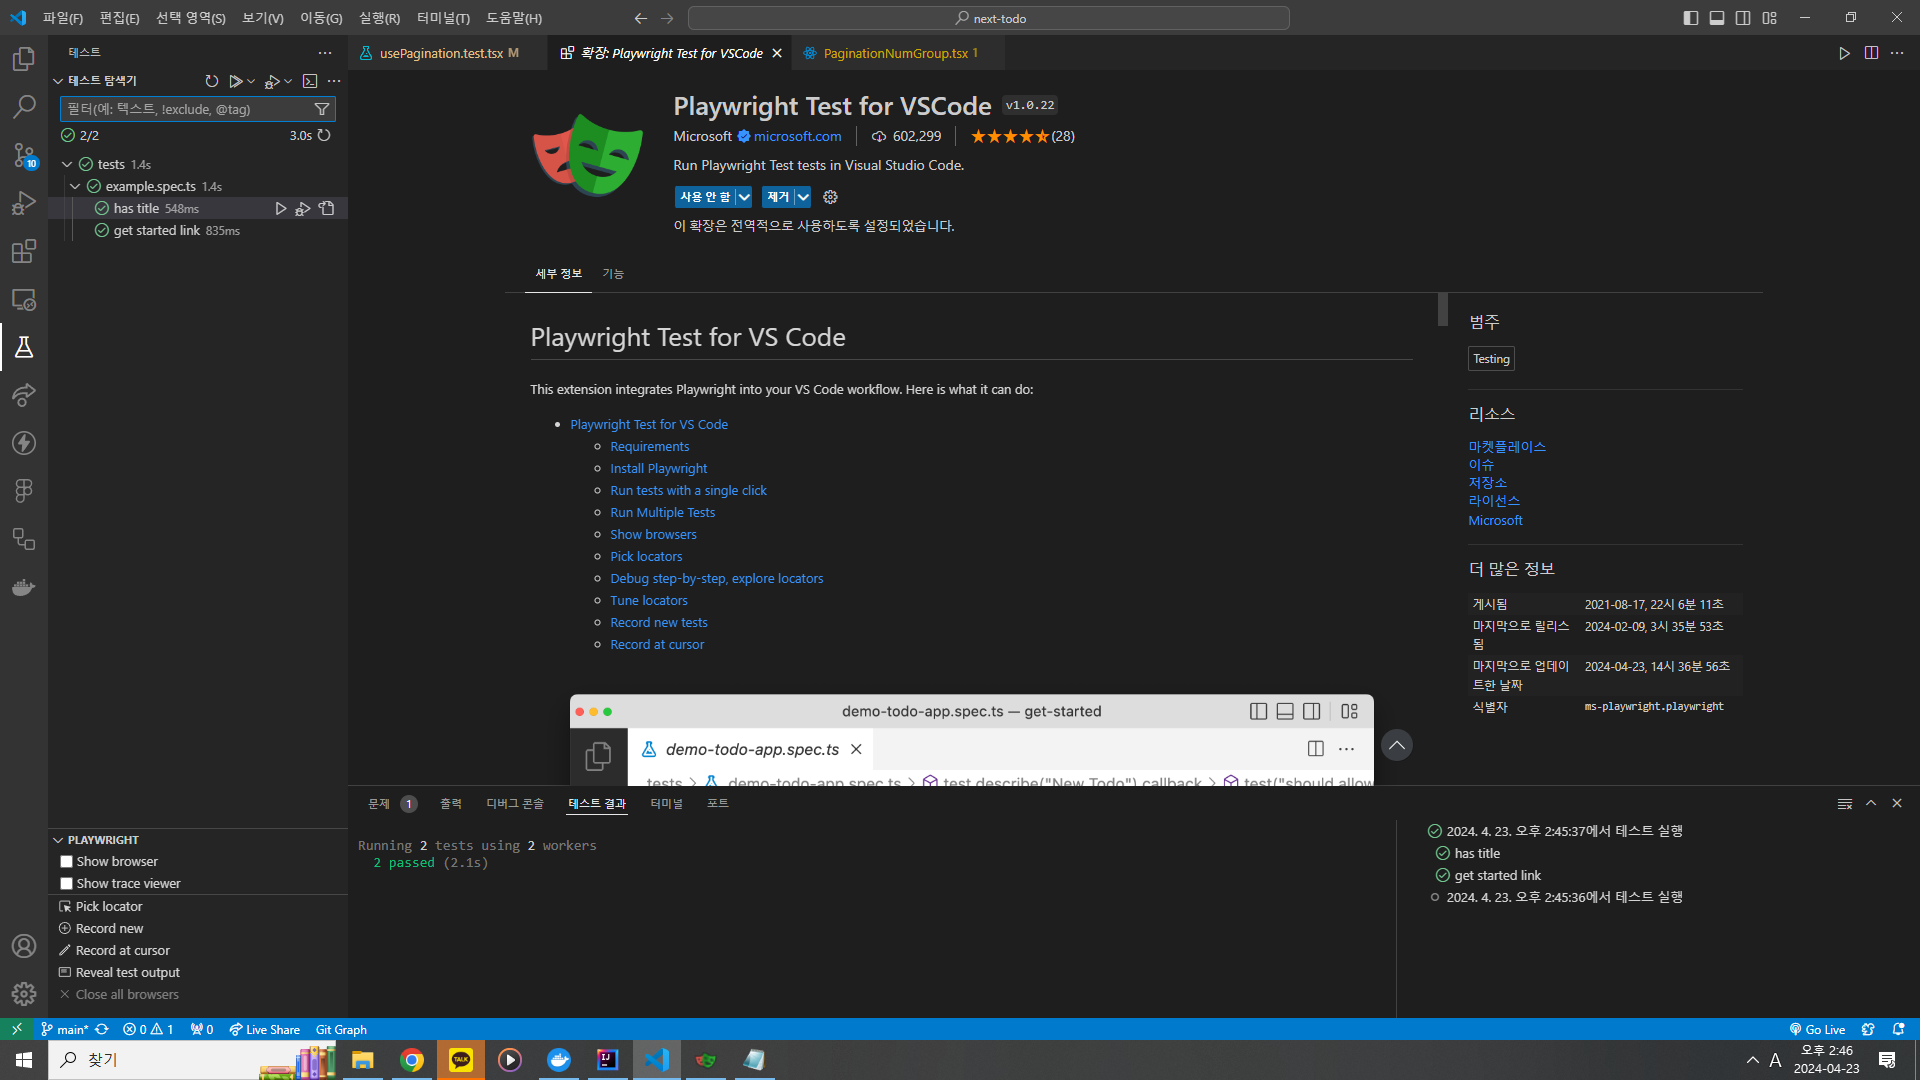The width and height of the screenshot is (1920, 1080).
Task: Open the disable button dropdown arrow
Action: (744, 197)
